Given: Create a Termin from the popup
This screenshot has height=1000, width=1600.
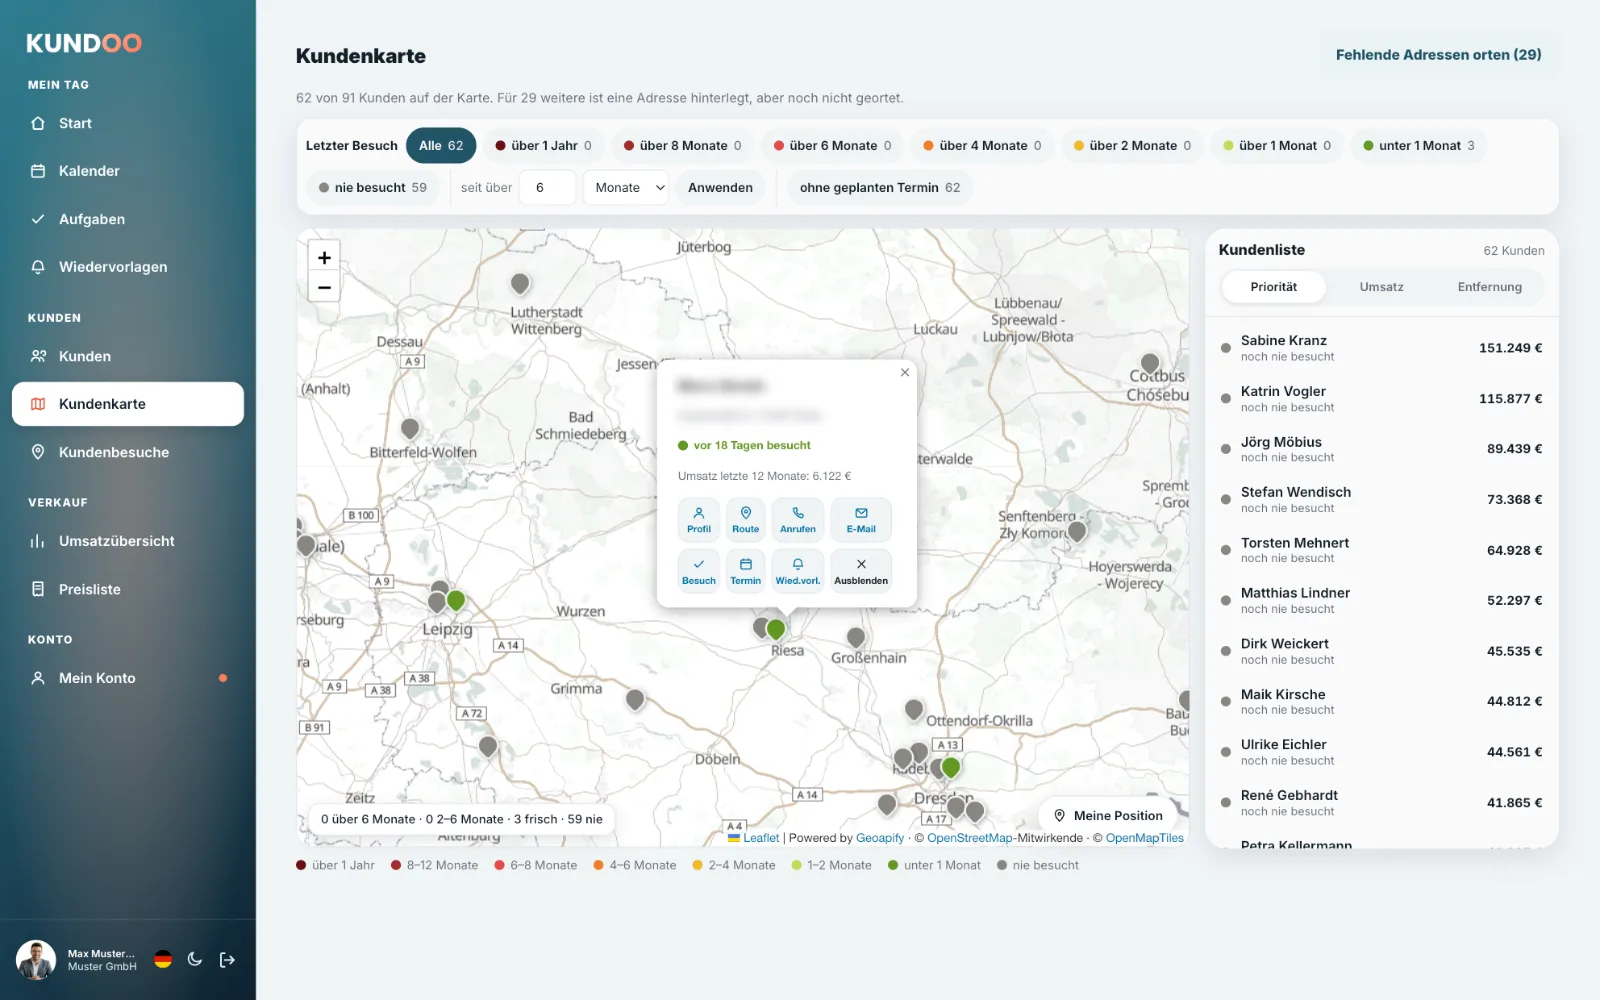Looking at the screenshot, I should pos(745,571).
